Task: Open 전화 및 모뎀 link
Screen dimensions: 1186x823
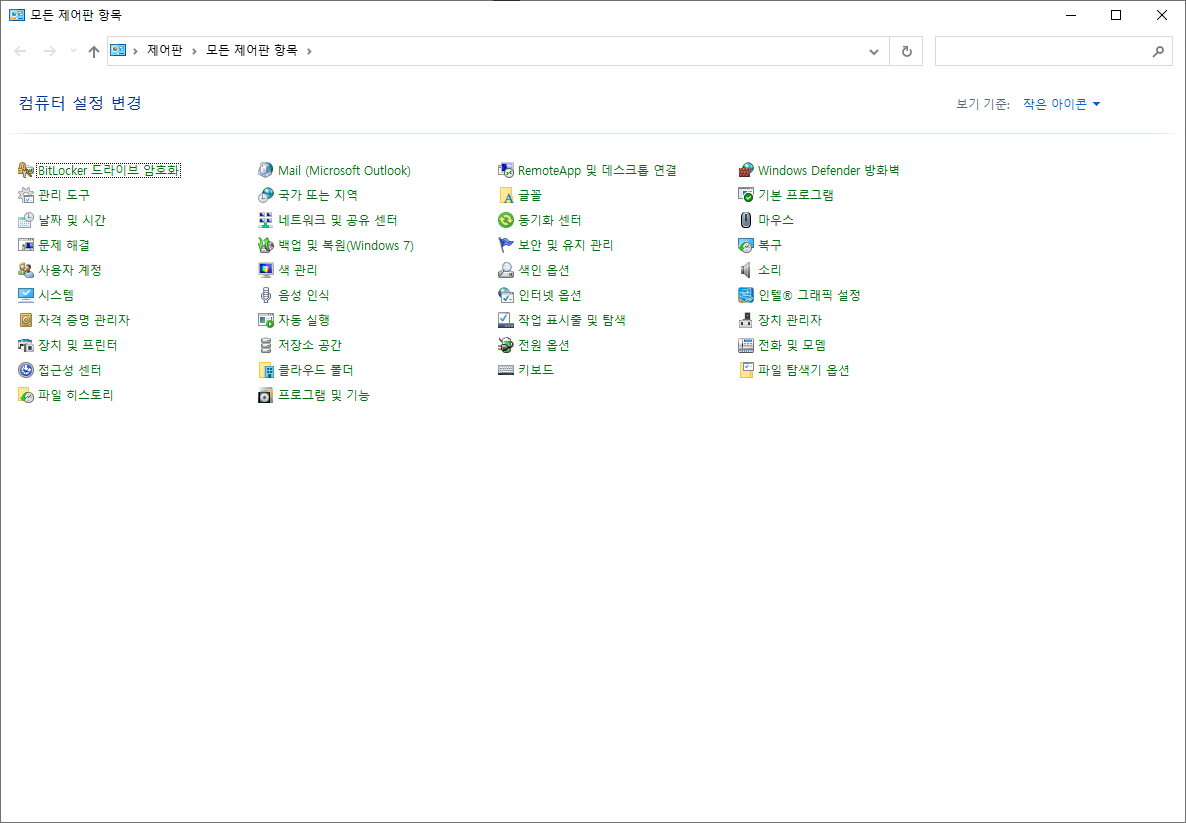Action: pos(792,345)
